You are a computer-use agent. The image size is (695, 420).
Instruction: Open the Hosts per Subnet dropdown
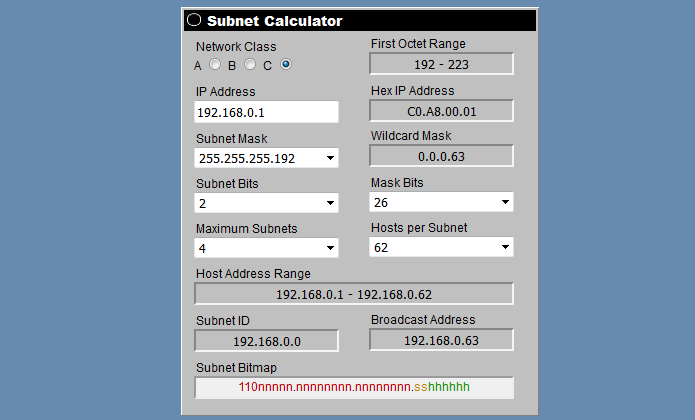pyautogui.click(x=441, y=247)
